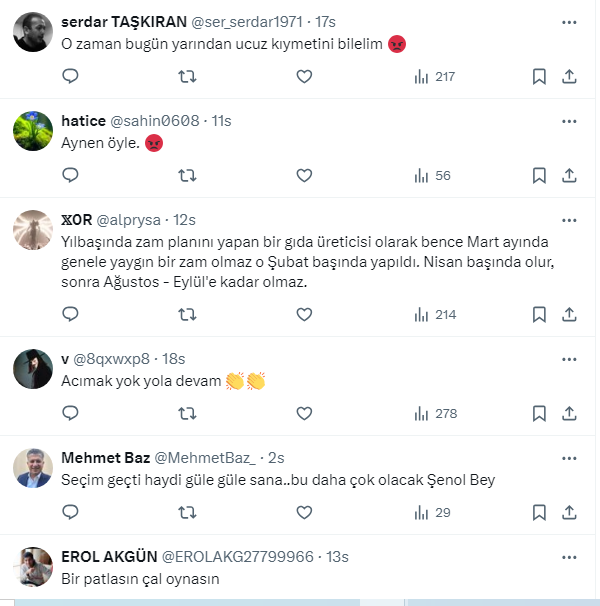
Task: Reply to serdar TAŞKIRAN's tweet
Action: (70, 76)
